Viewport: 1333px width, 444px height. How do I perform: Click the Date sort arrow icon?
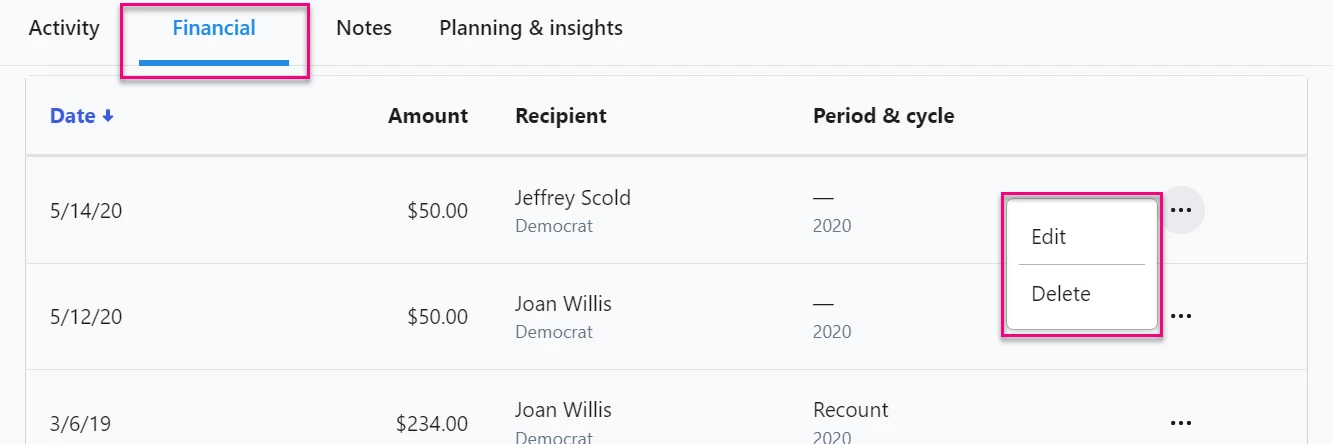point(108,116)
